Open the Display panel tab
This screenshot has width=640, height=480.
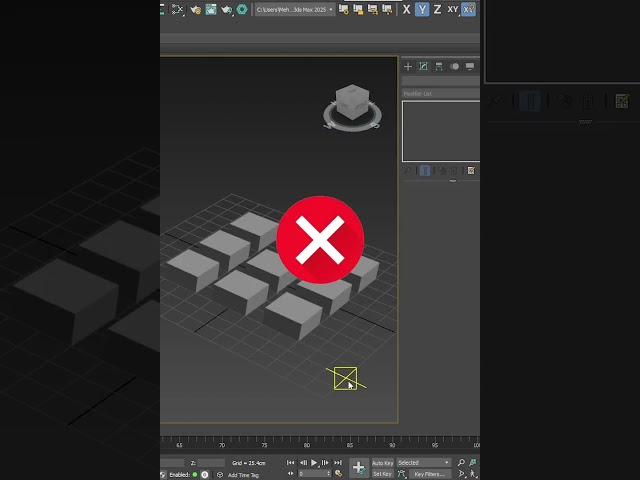[x=470, y=67]
